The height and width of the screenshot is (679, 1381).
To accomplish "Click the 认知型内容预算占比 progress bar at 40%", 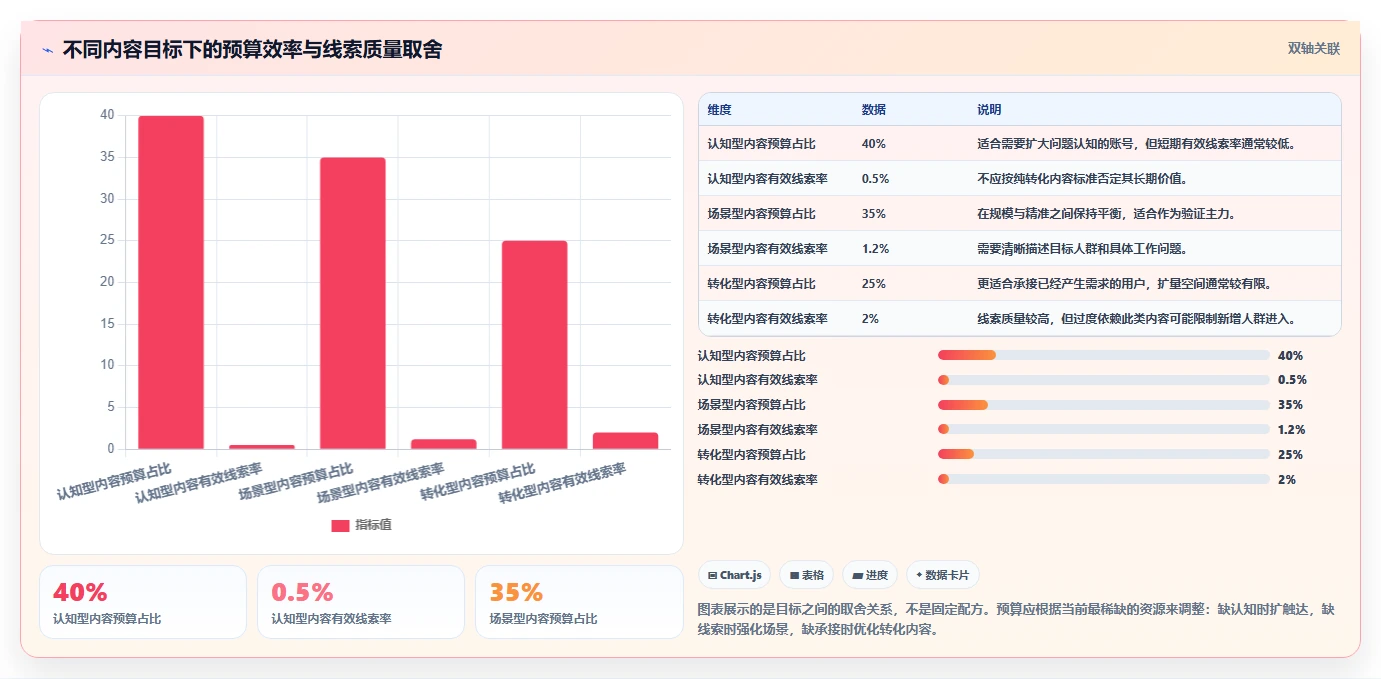I will coord(1104,355).
